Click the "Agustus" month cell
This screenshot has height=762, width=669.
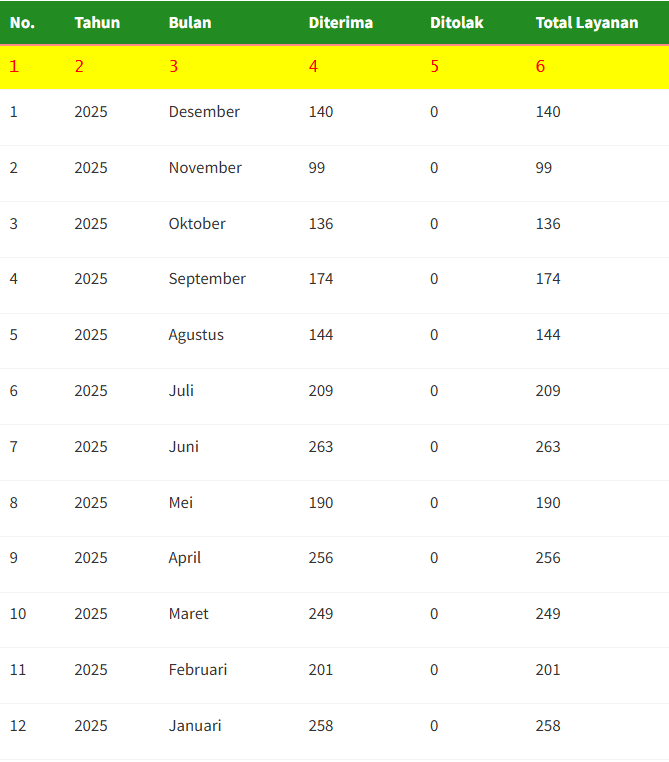[x=196, y=335]
